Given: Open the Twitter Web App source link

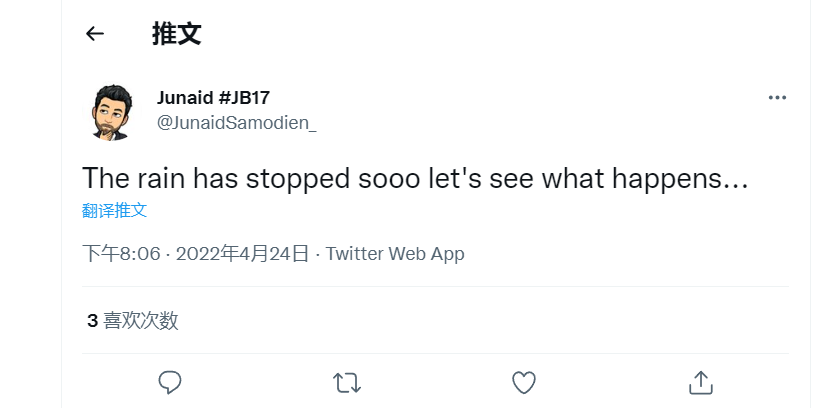Looking at the screenshot, I should click(395, 254).
